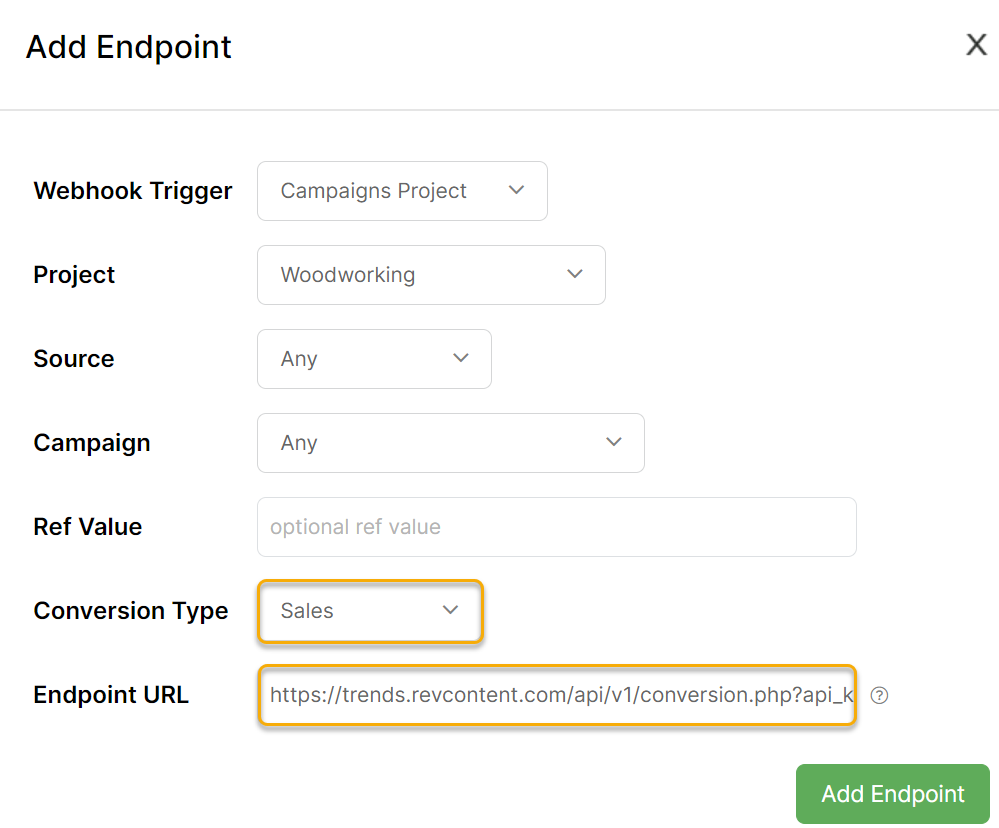Open the Sales conversion type dropdown

point(370,611)
